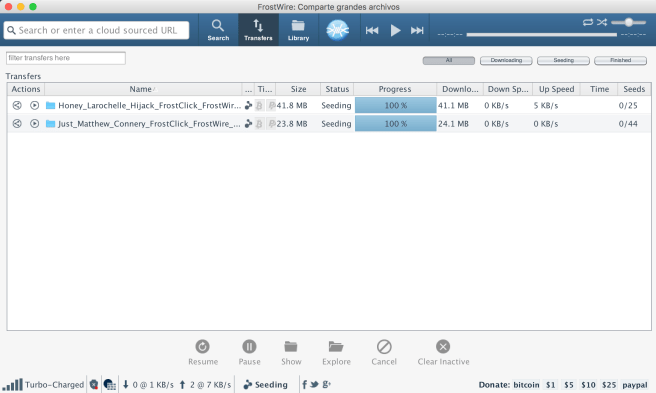The width and height of the screenshot is (656, 393).
Task: Sort by the Seeds column header
Action: (x=634, y=89)
